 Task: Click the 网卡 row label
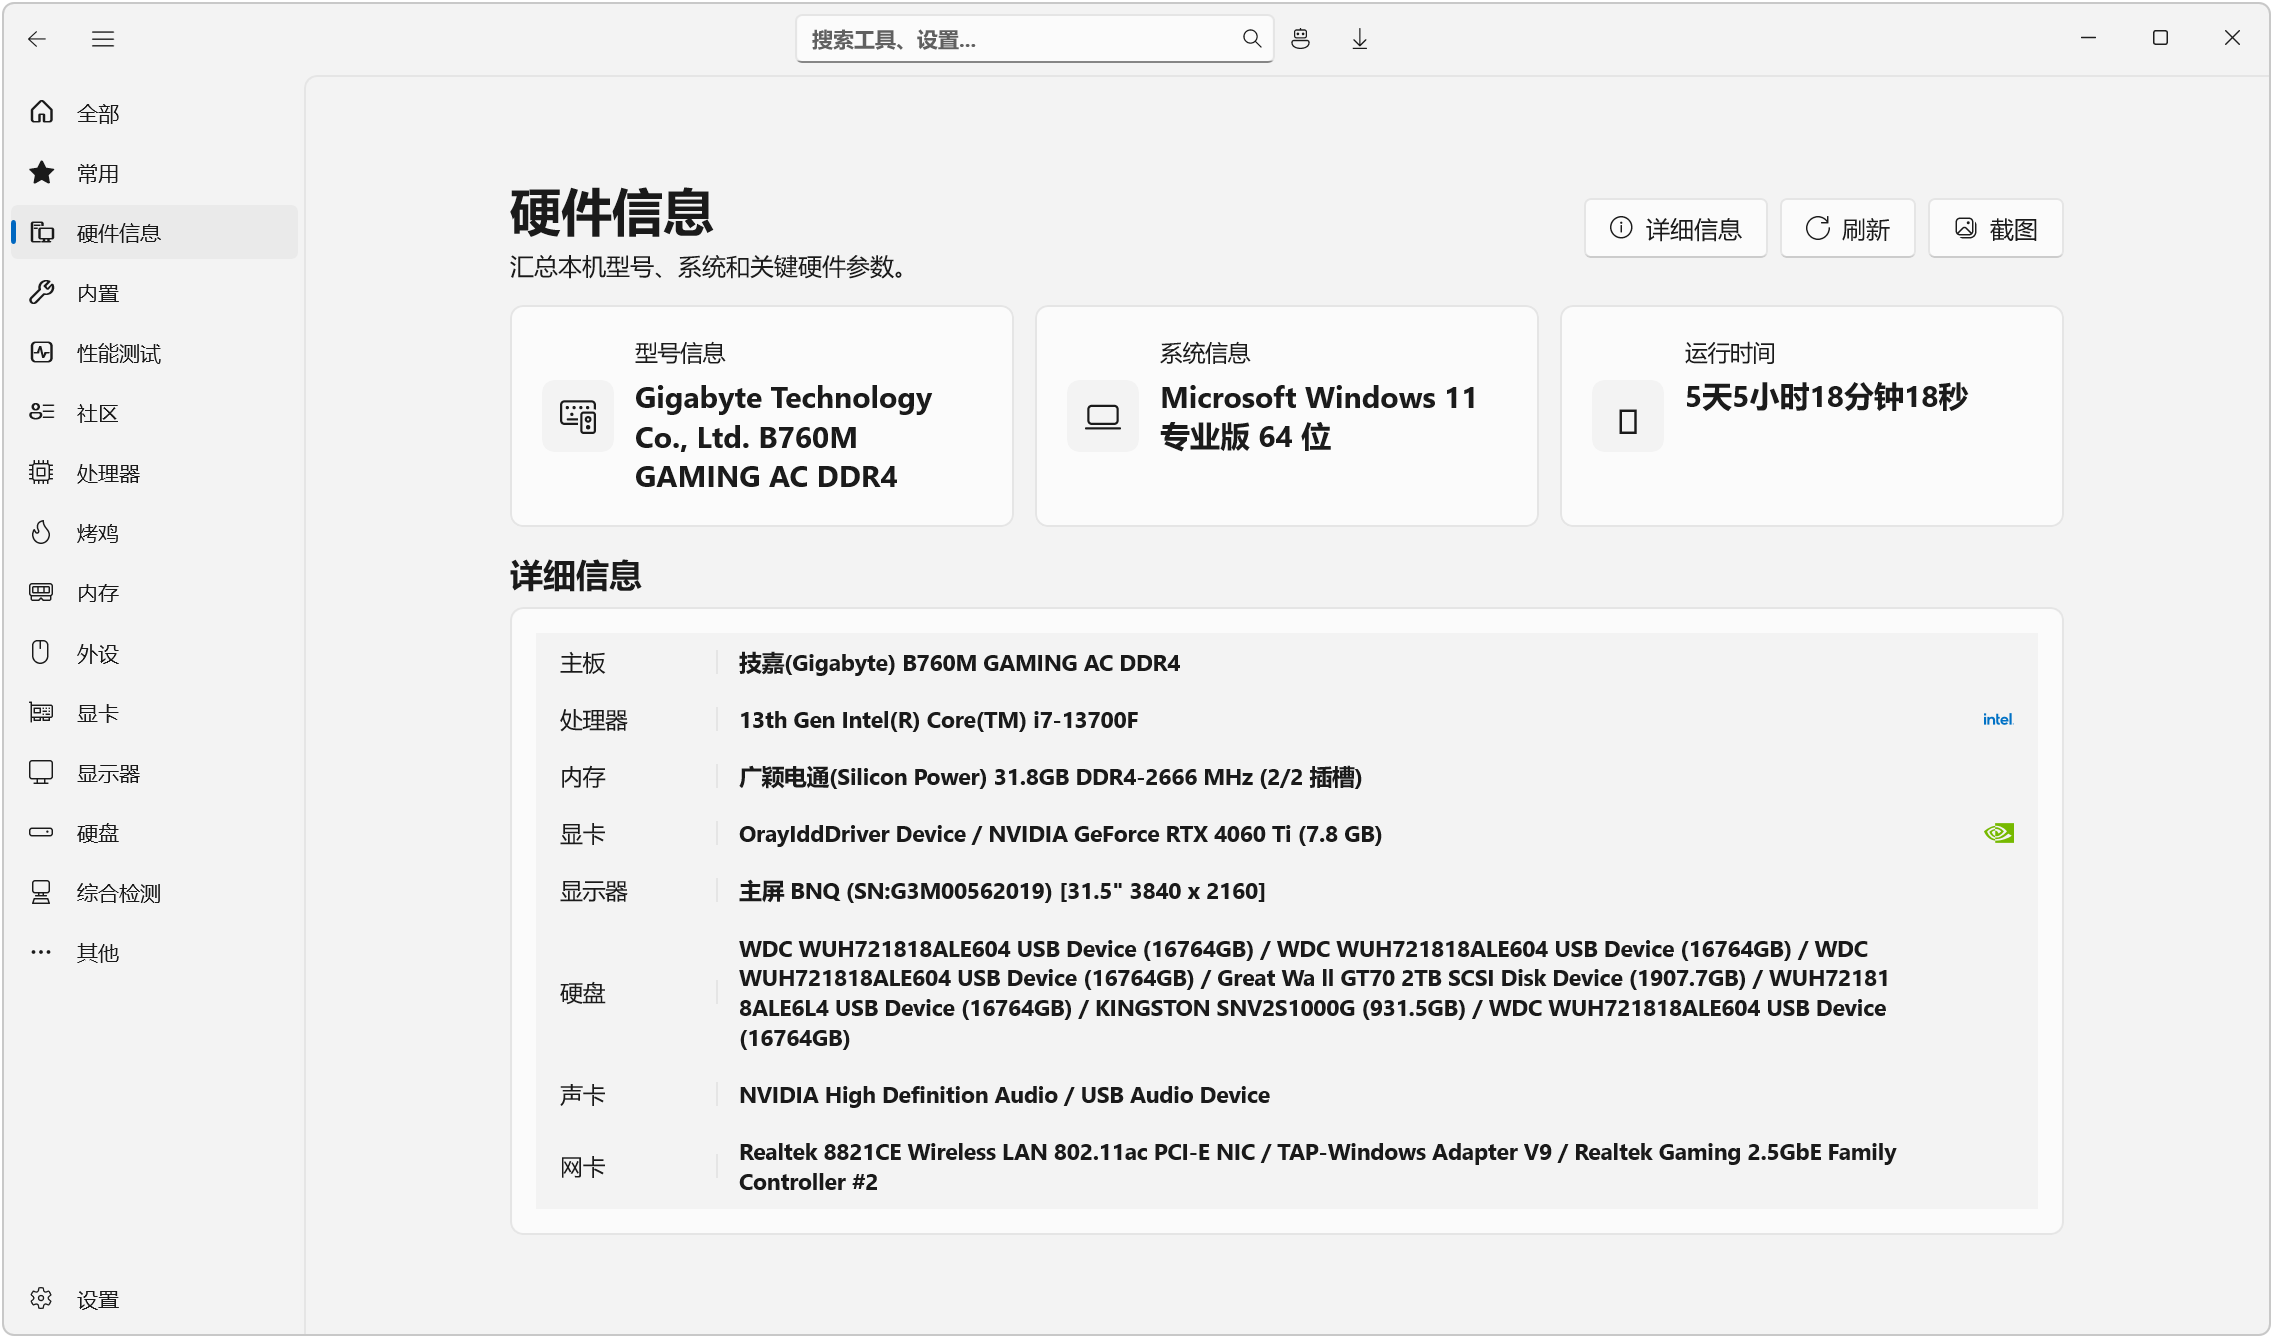coord(582,1167)
